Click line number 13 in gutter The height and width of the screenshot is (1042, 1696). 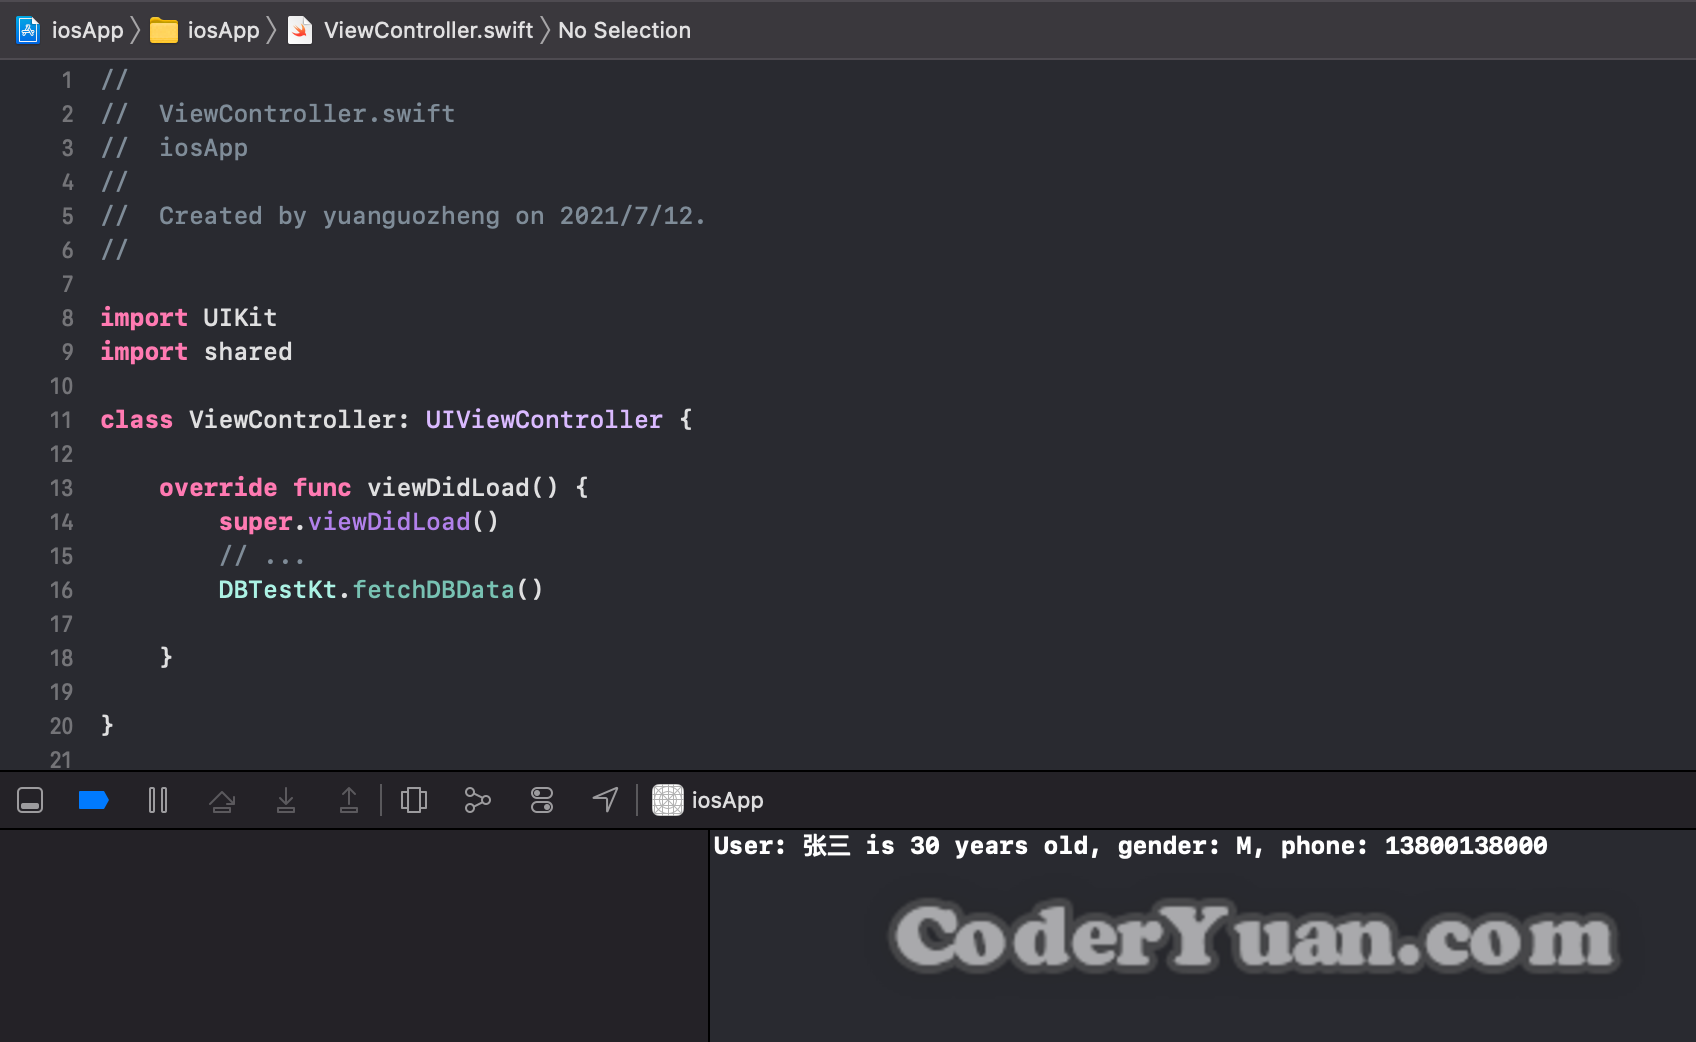click(61, 488)
